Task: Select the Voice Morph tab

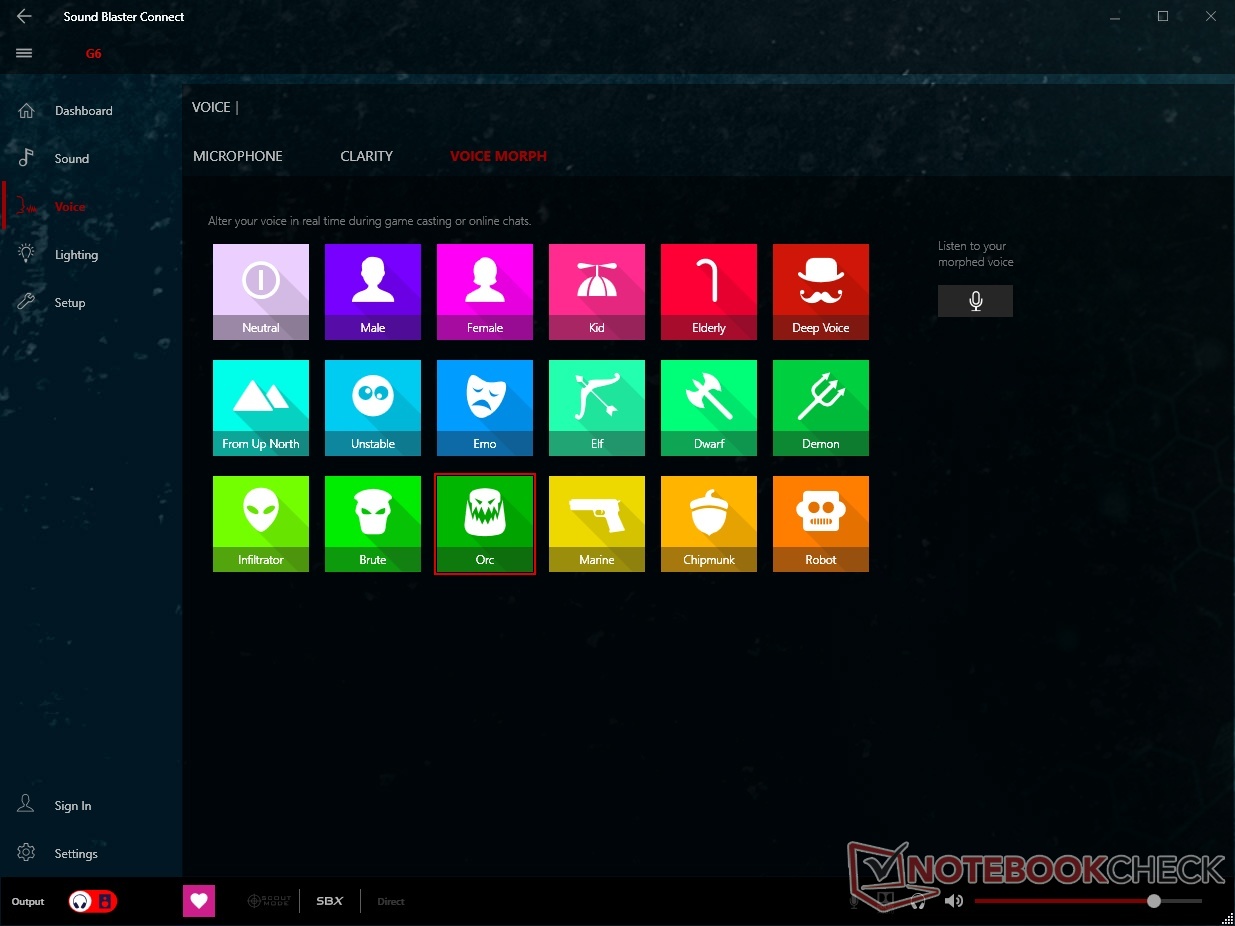Action: click(x=498, y=156)
